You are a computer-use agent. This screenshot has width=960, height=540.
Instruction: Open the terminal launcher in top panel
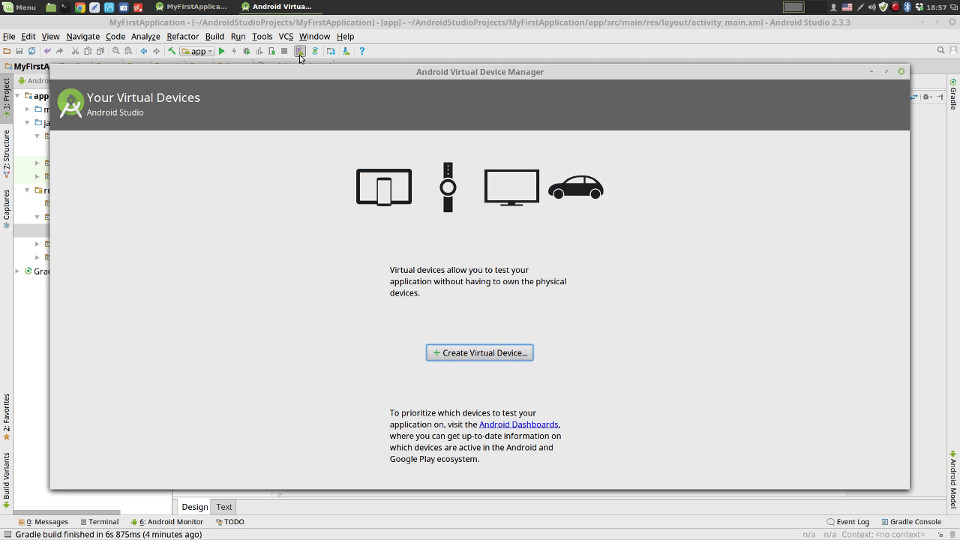(65, 7)
